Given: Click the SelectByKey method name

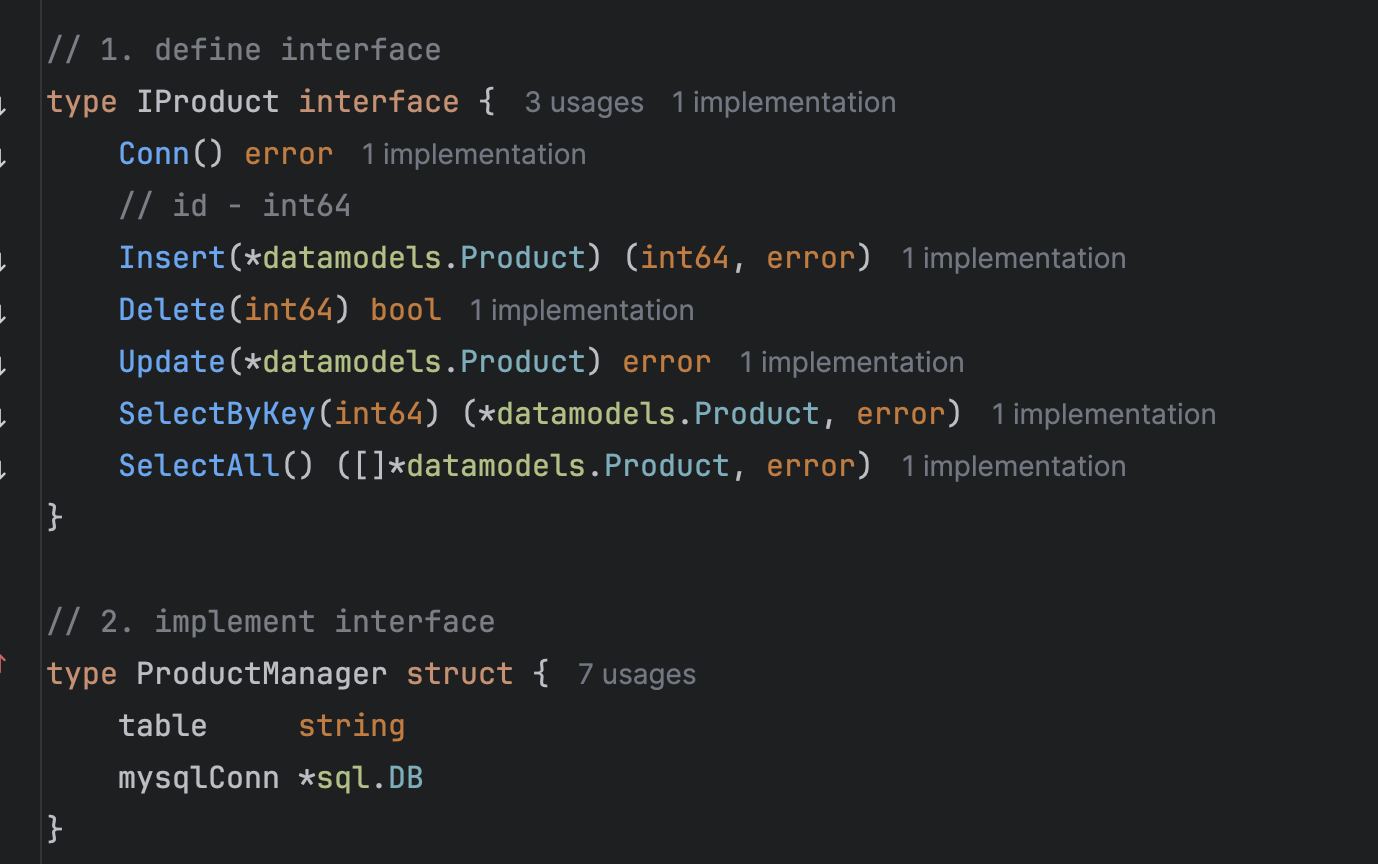Looking at the screenshot, I should pyautogui.click(x=217, y=414).
